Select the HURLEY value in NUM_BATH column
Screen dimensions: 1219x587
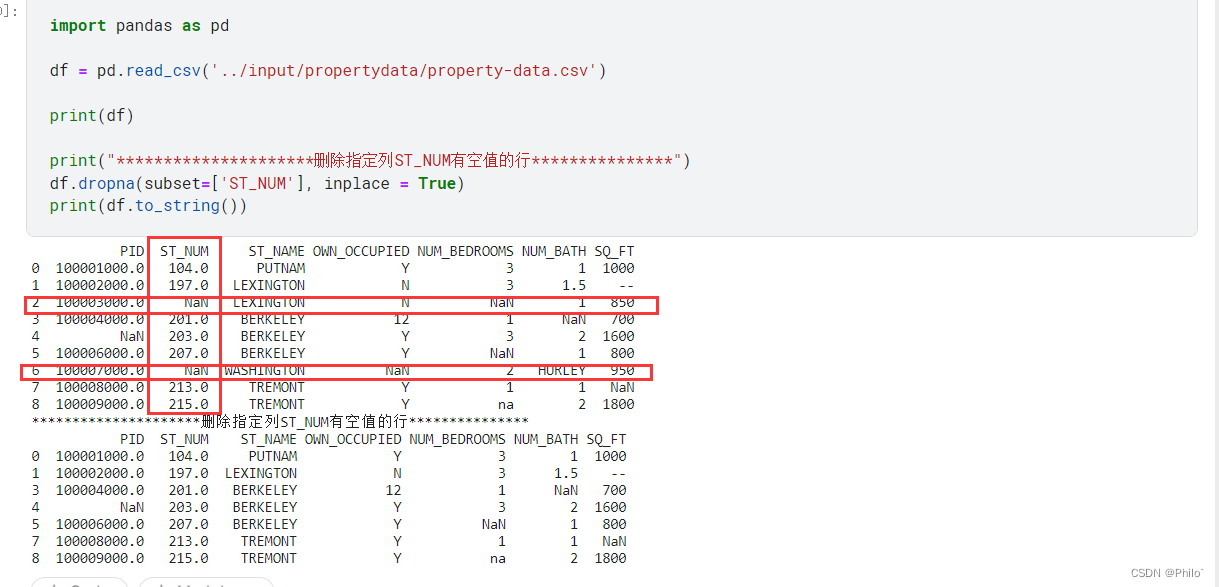click(x=562, y=370)
